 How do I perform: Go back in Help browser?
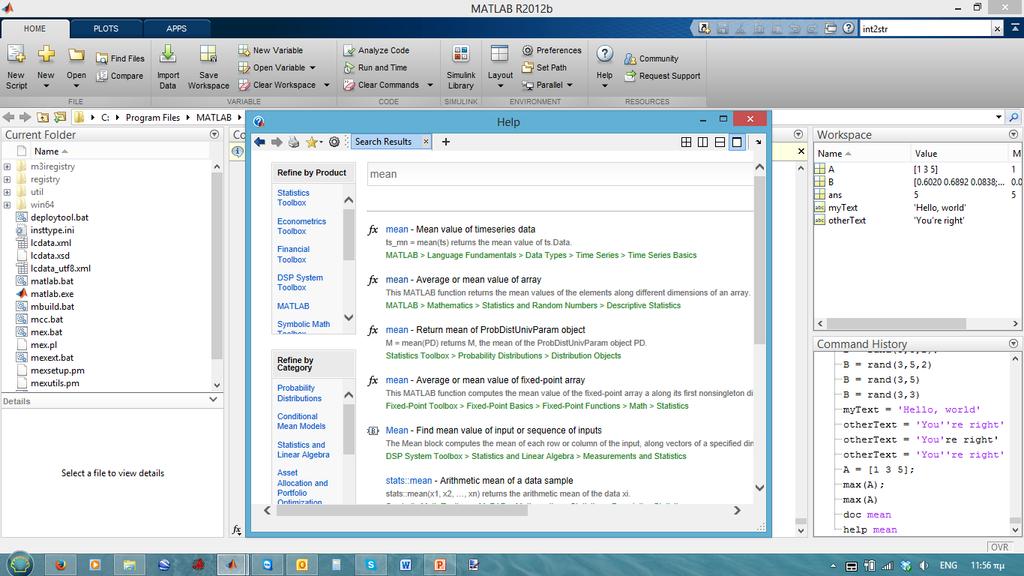coord(259,142)
